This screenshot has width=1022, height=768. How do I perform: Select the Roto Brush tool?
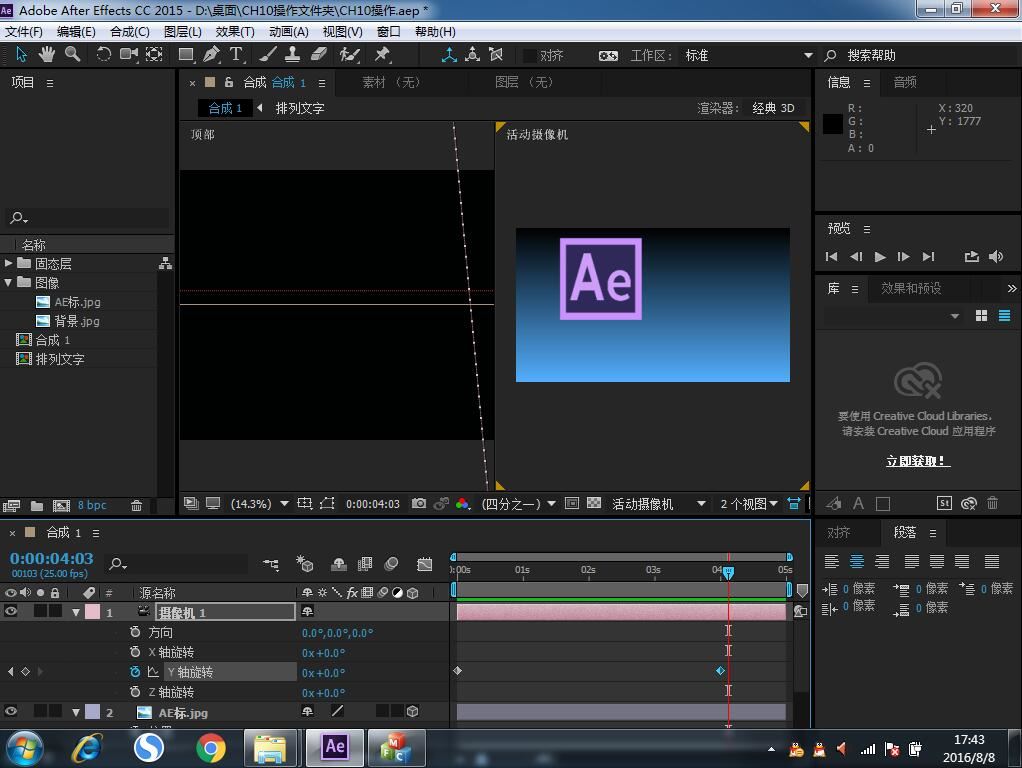(350, 55)
